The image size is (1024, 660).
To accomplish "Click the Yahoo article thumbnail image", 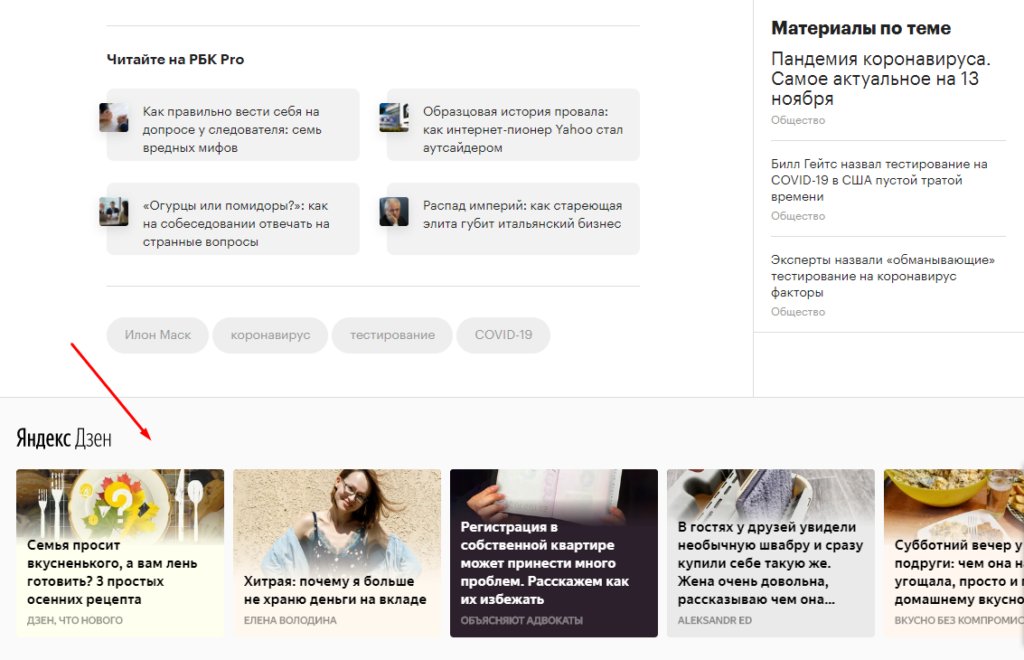I will tap(394, 118).
